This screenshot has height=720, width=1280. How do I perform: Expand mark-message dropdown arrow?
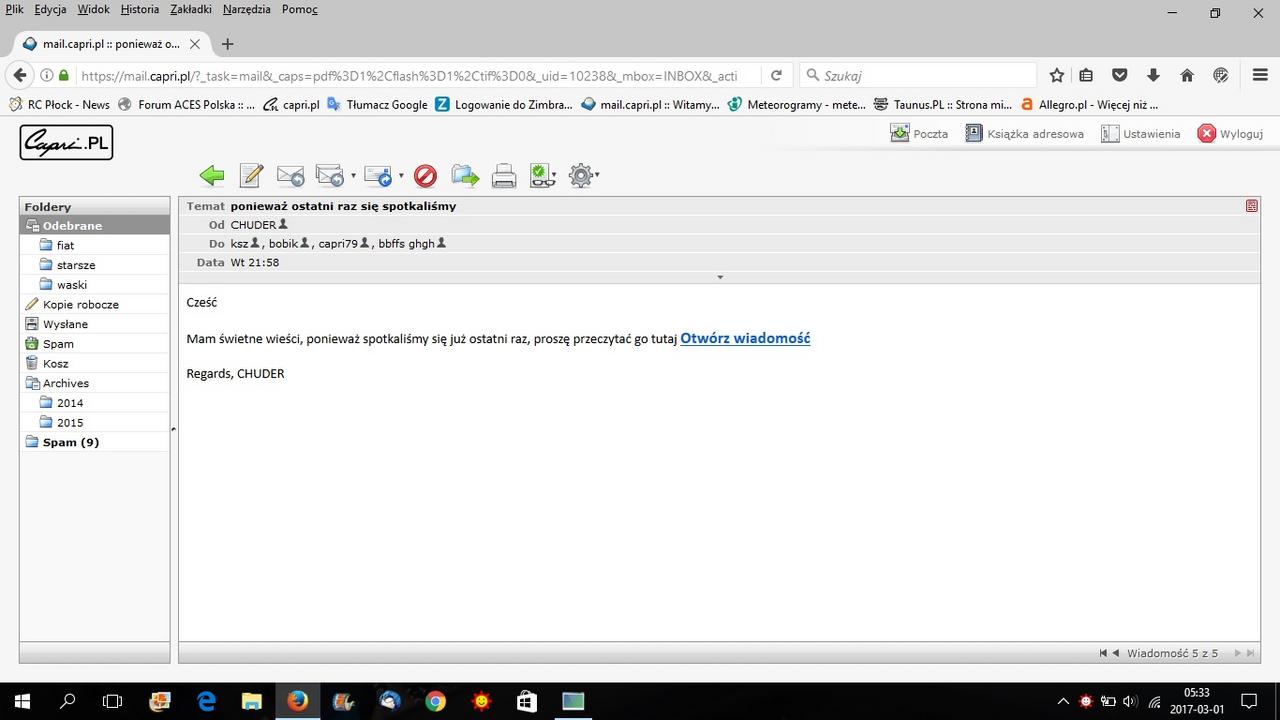(555, 176)
